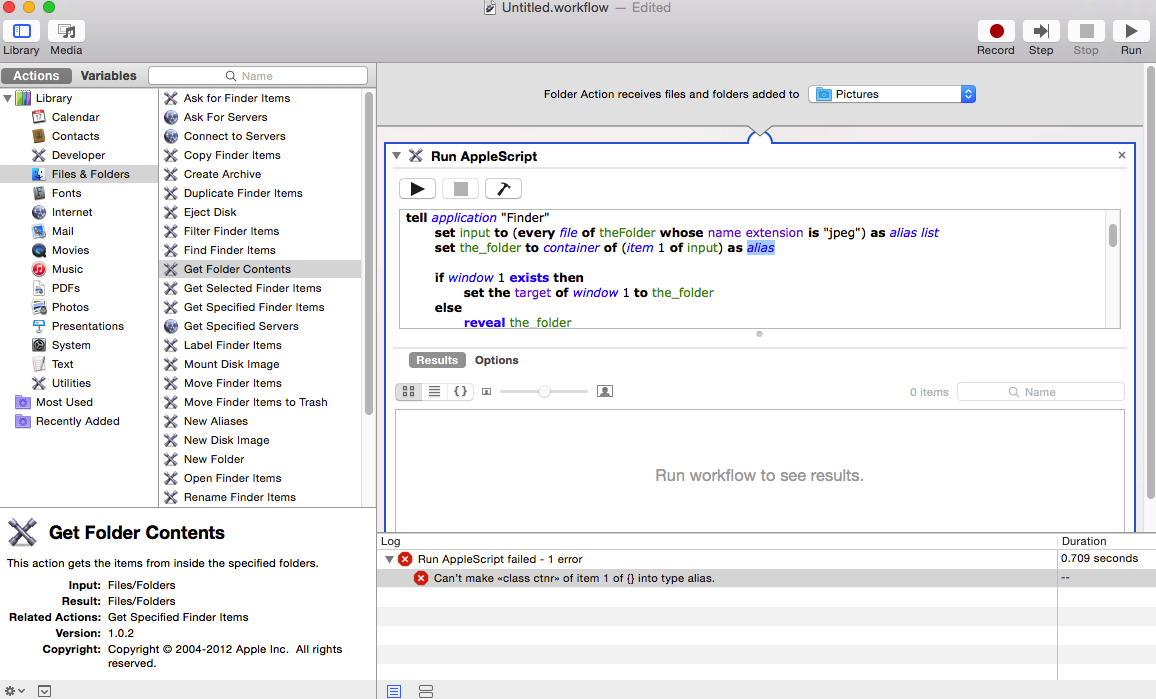Run the workflow with Run button
Viewport: 1156px width, 699px height.
click(x=1131, y=31)
